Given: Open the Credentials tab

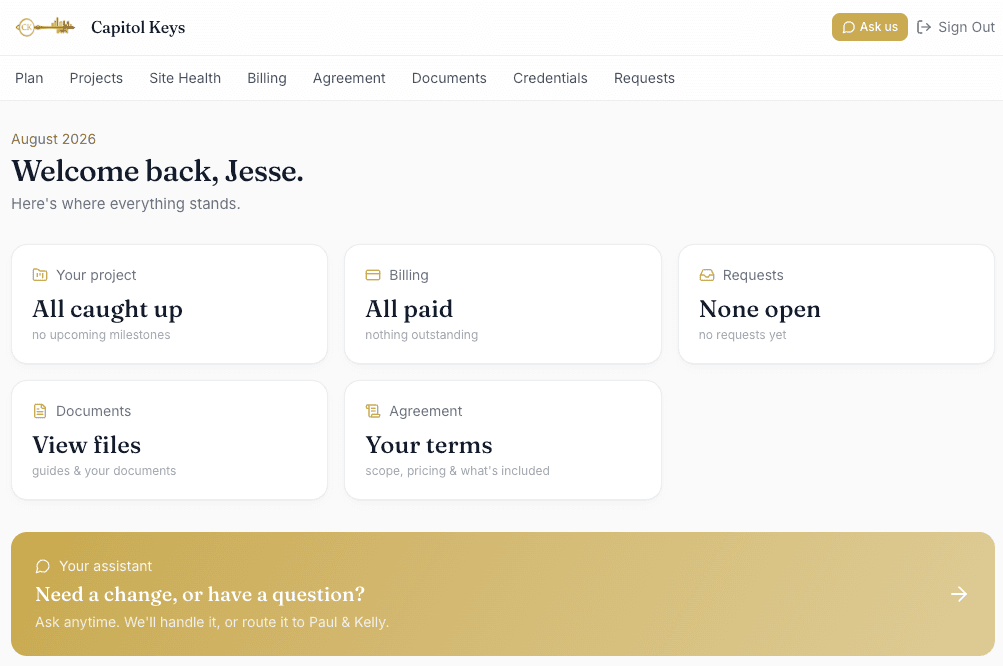Looking at the screenshot, I should 550,78.
